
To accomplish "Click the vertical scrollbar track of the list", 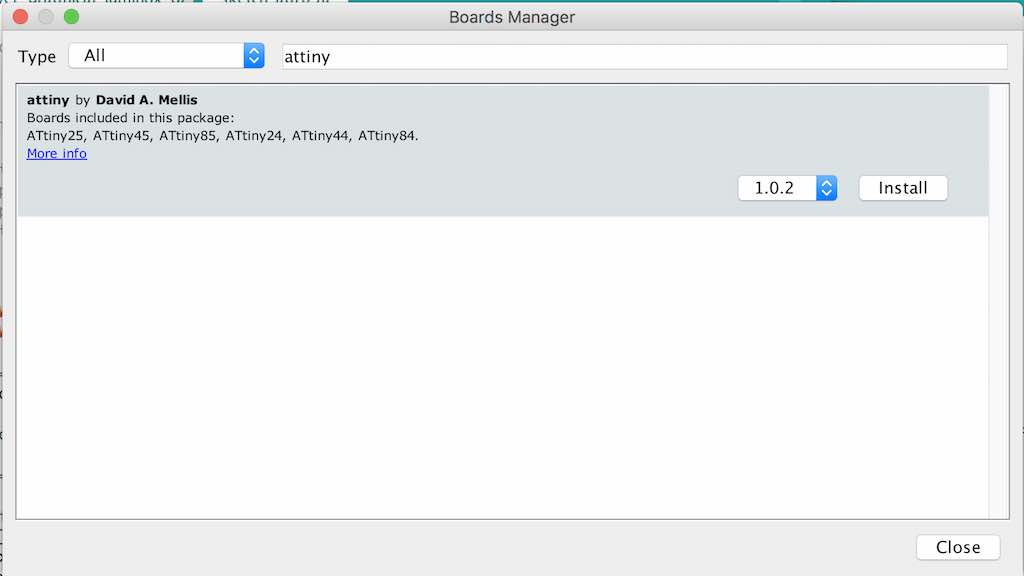I will click(x=999, y=302).
